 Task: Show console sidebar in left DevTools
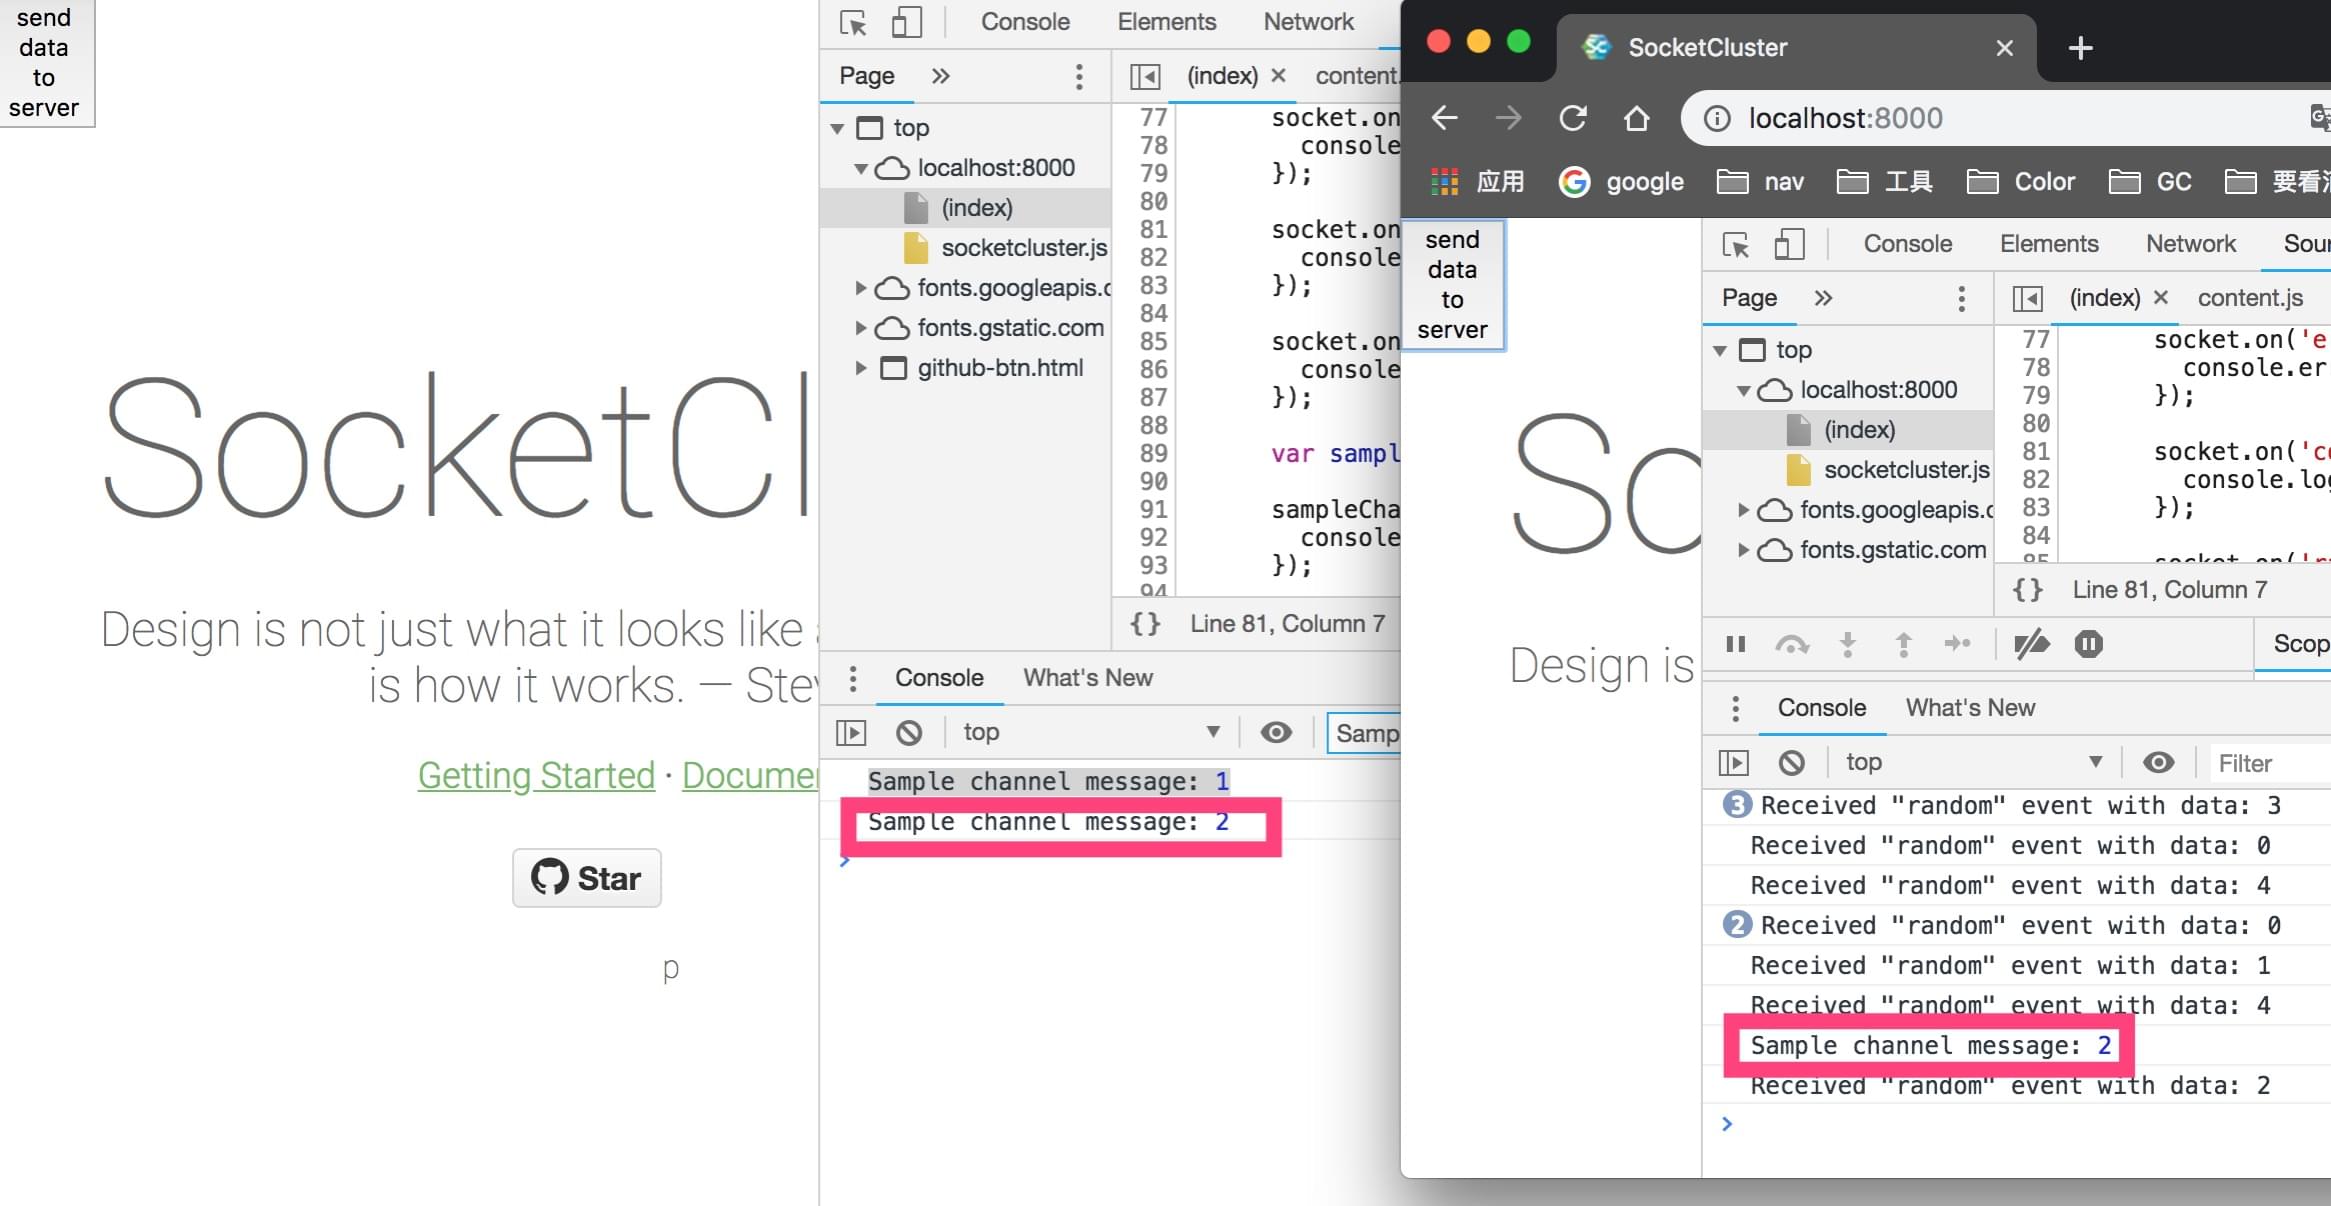(850, 733)
